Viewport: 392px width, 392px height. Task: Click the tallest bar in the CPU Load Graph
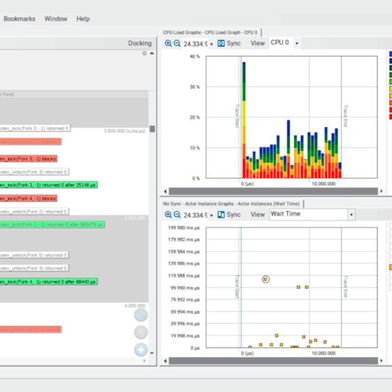click(244, 120)
